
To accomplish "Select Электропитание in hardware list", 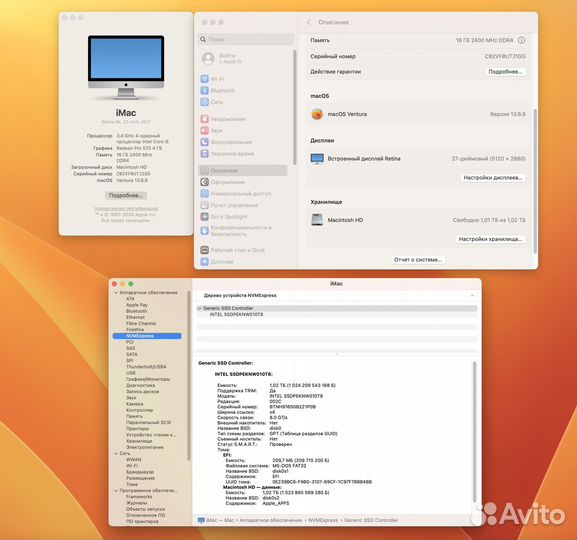I will (145, 447).
